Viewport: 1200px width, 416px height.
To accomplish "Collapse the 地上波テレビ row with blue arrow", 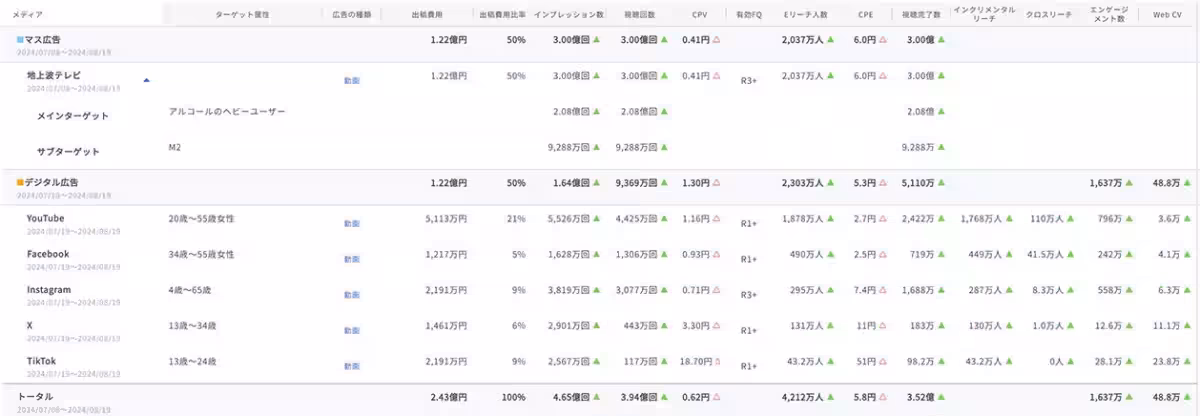I will (148, 80).
